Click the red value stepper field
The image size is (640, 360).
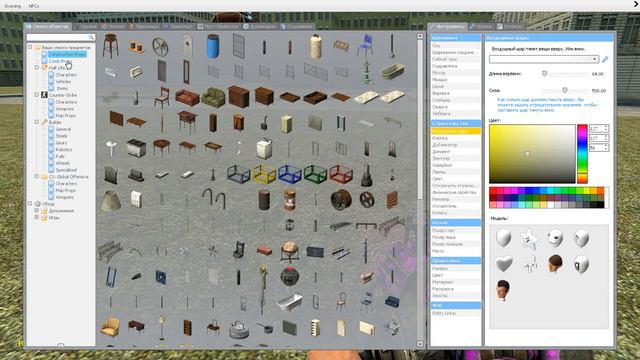tap(599, 128)
